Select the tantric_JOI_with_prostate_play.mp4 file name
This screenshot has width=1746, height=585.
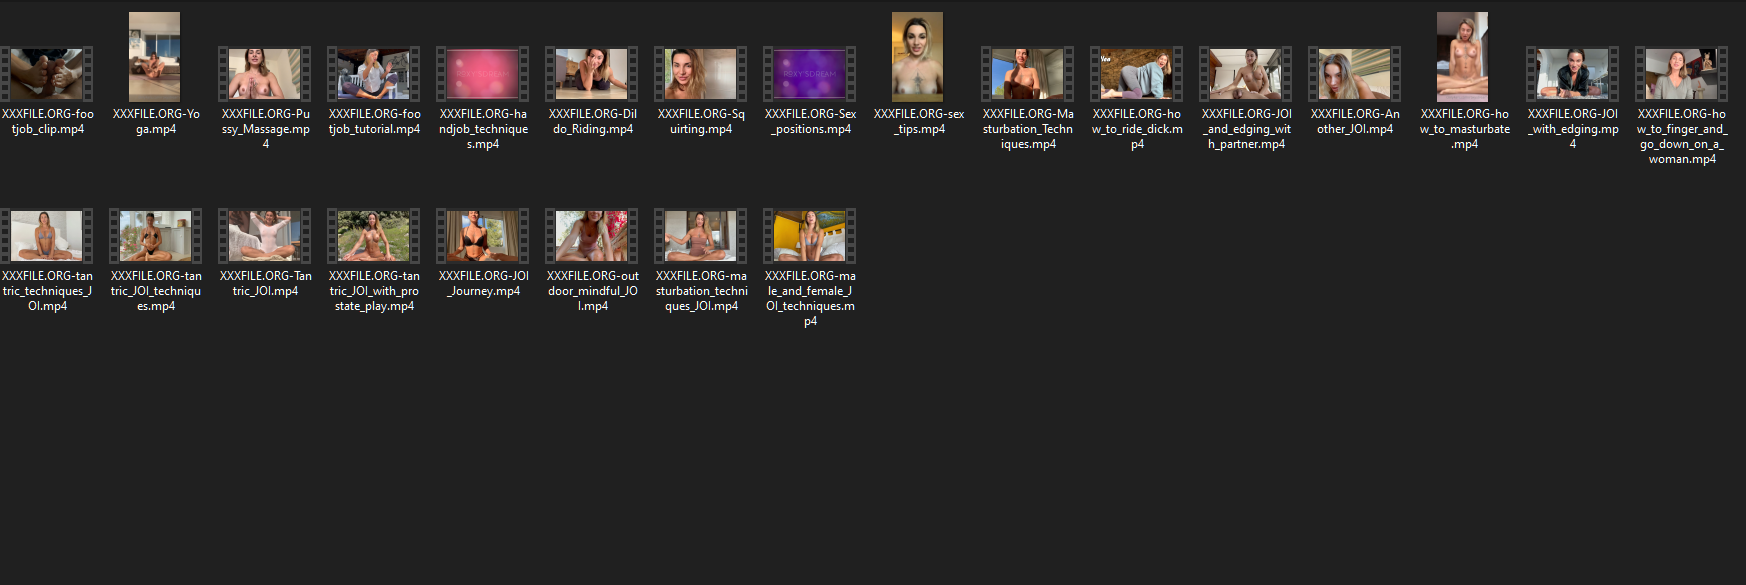point(374,291)
